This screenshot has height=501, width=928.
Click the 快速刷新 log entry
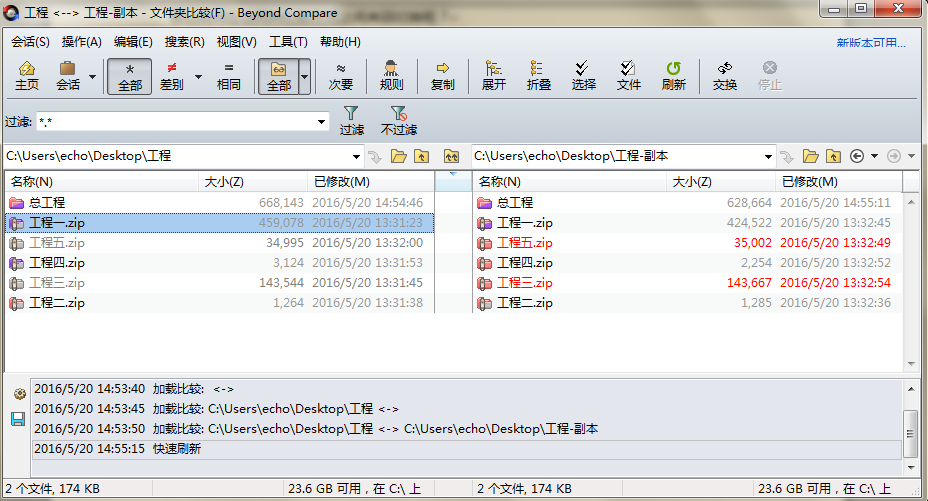[466, 449]
